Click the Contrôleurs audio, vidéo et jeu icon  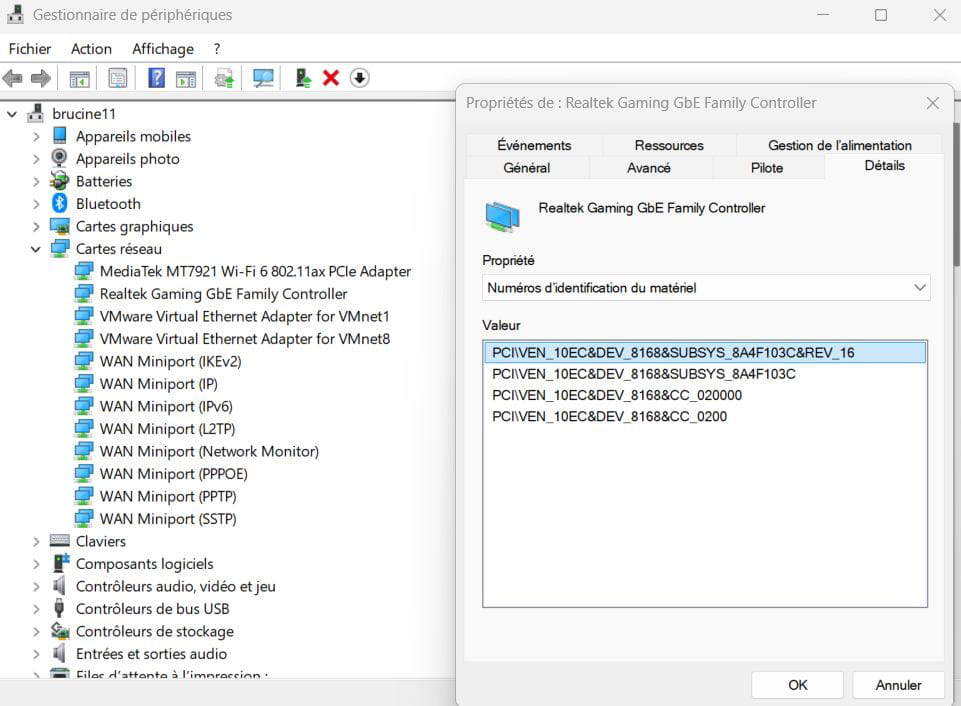pyautogui.click(x=59, y=585)
